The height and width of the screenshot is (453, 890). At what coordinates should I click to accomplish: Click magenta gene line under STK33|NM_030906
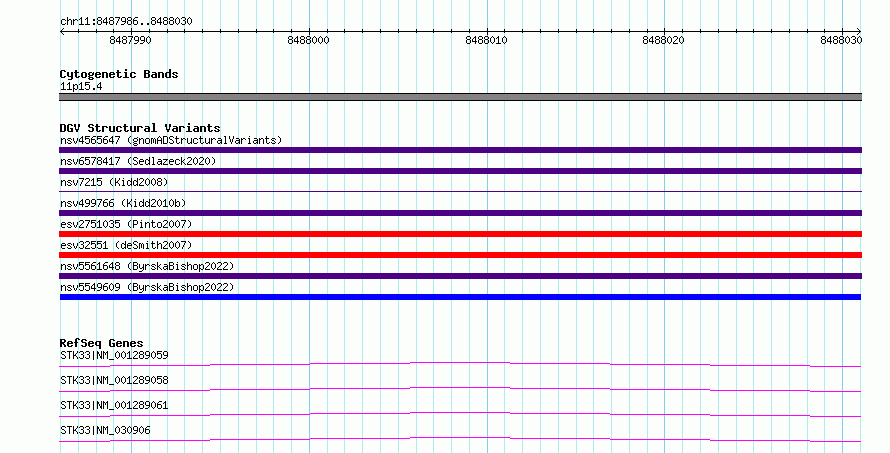pos(460,439)
